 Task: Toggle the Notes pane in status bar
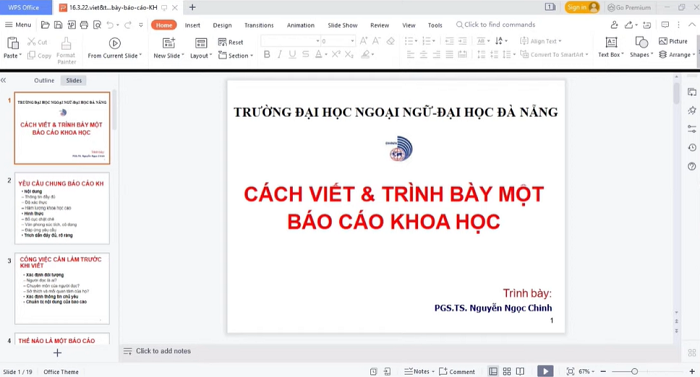419,371
